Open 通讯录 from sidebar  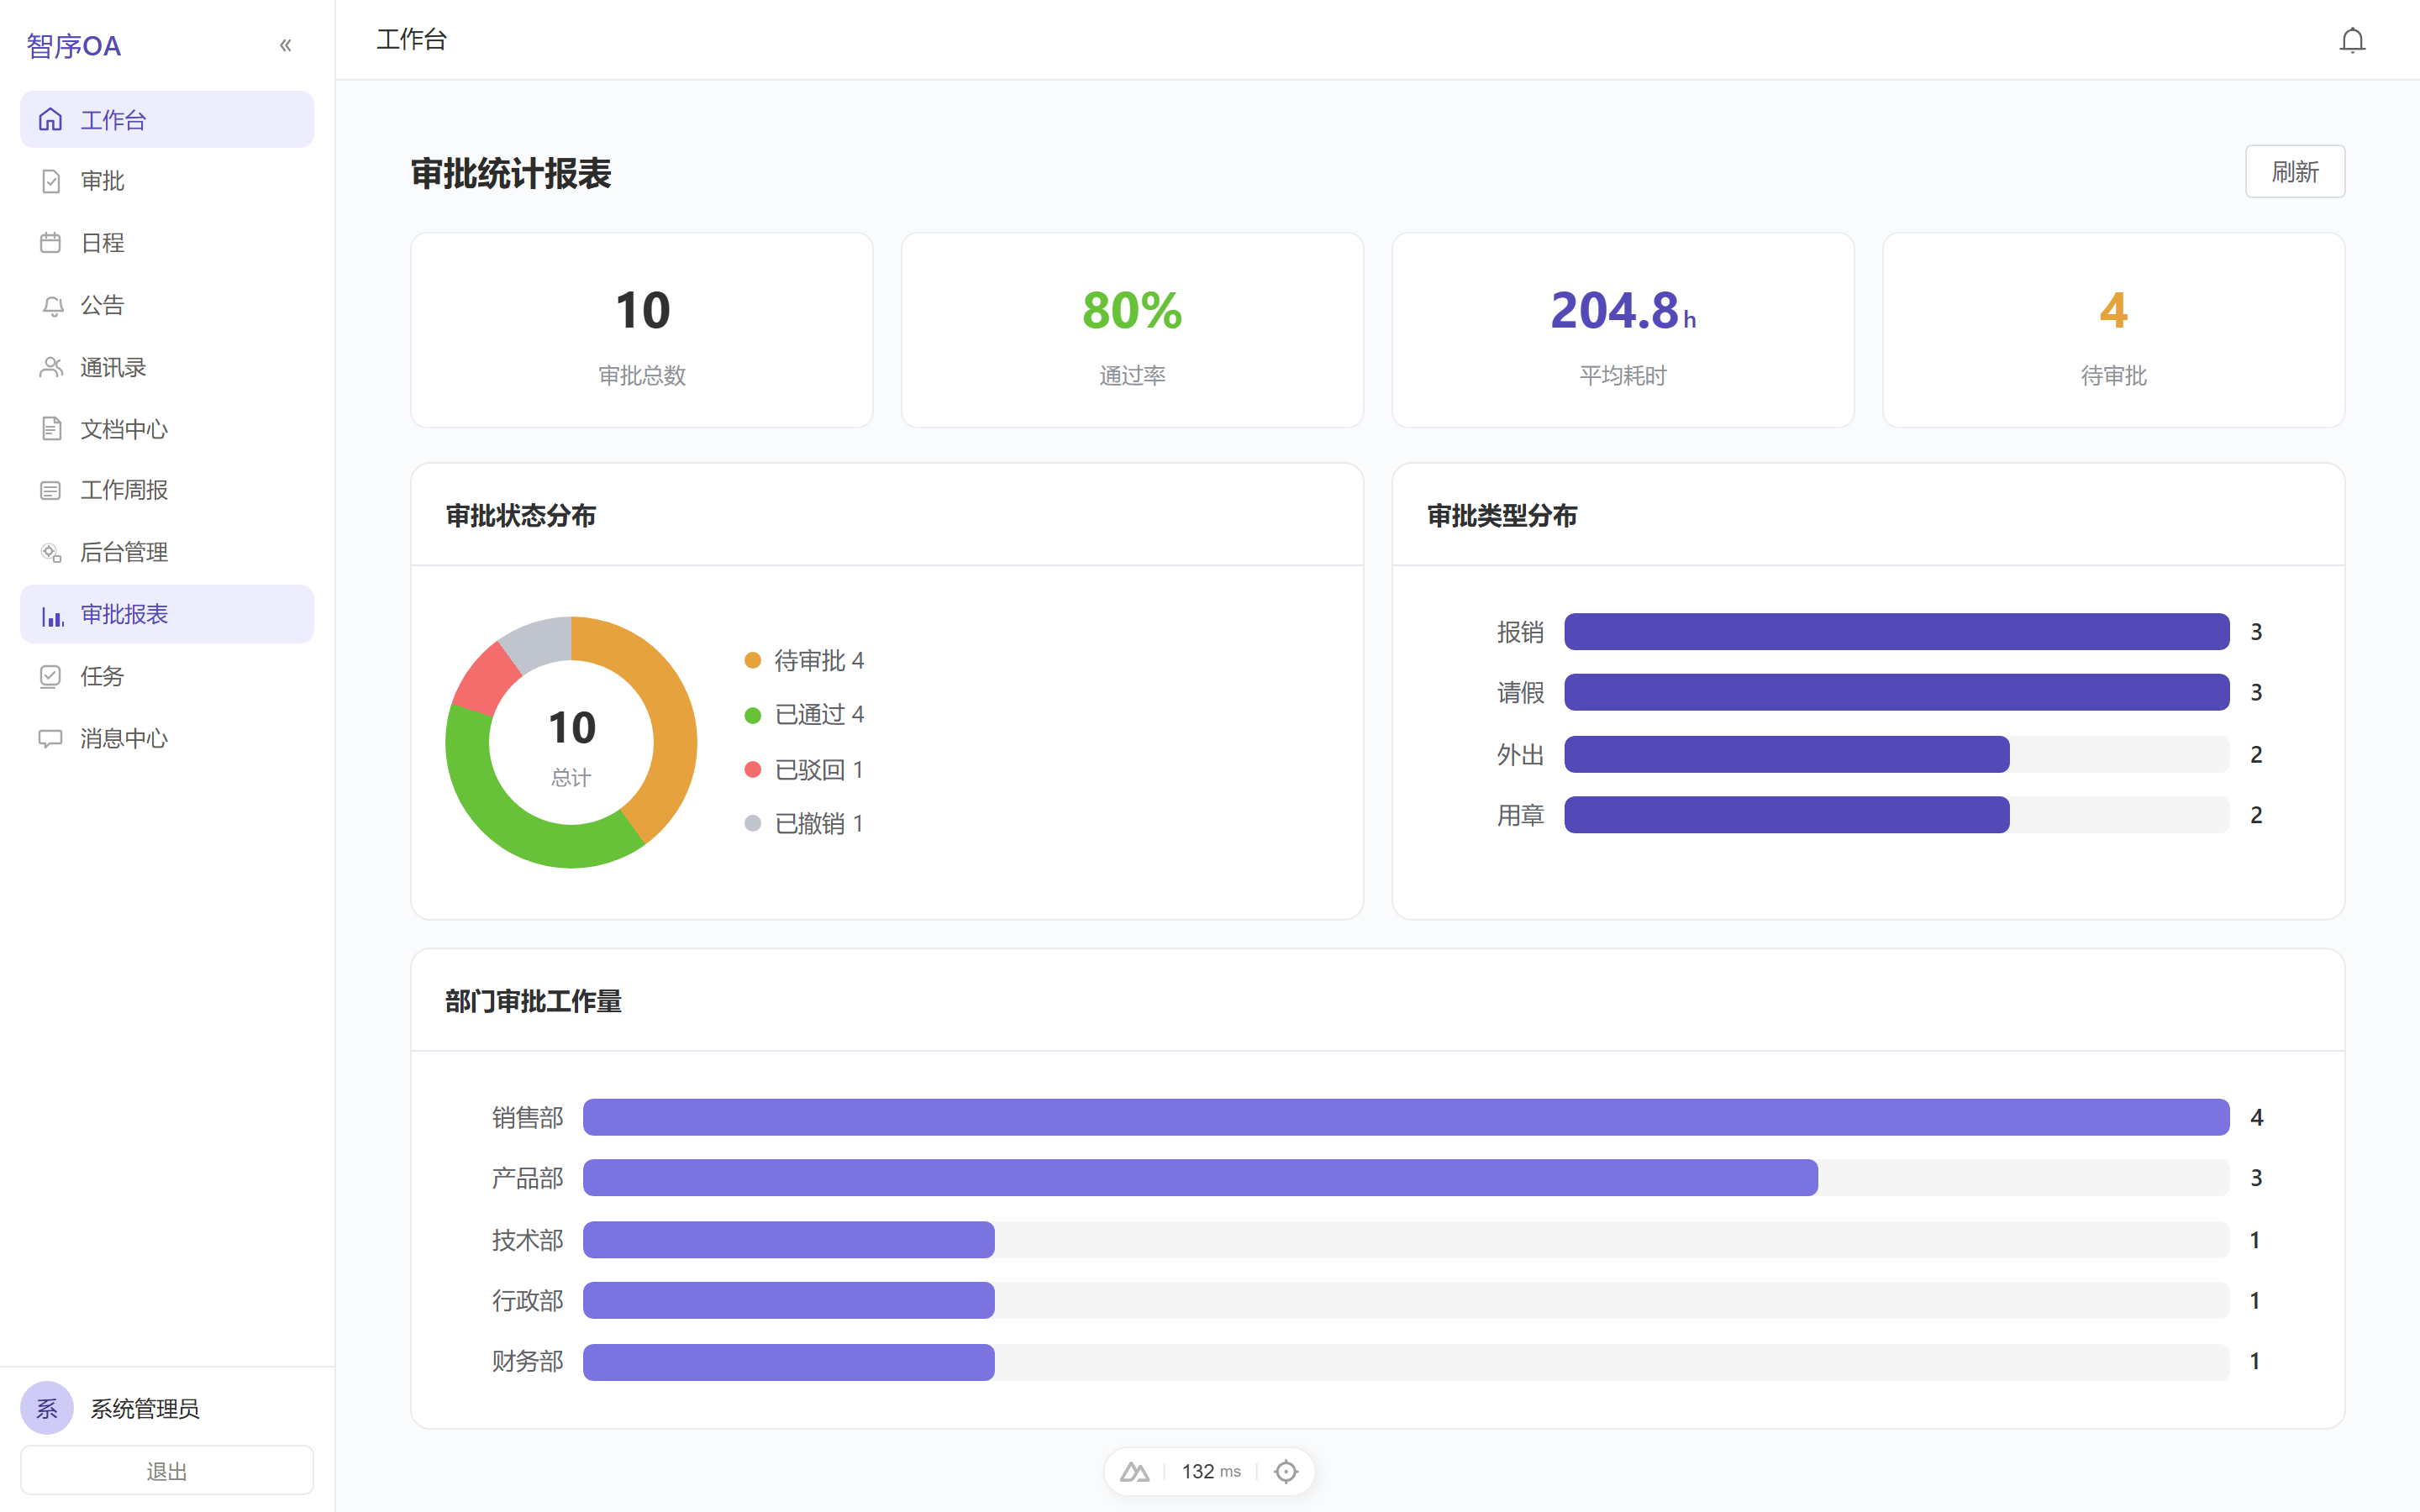coord(167,367)
